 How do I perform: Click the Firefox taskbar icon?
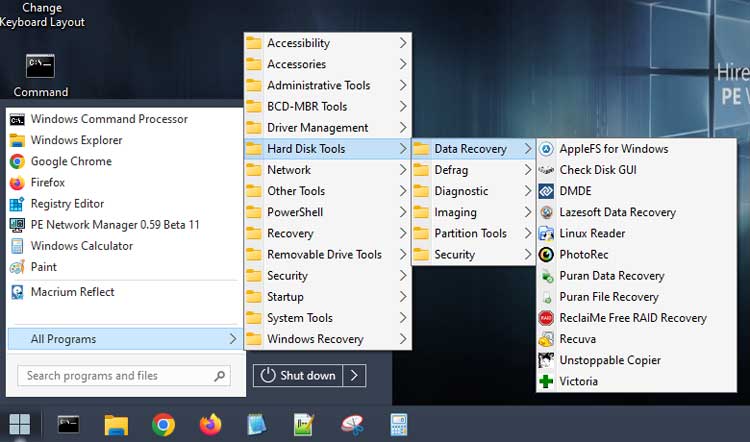[210, 424]
